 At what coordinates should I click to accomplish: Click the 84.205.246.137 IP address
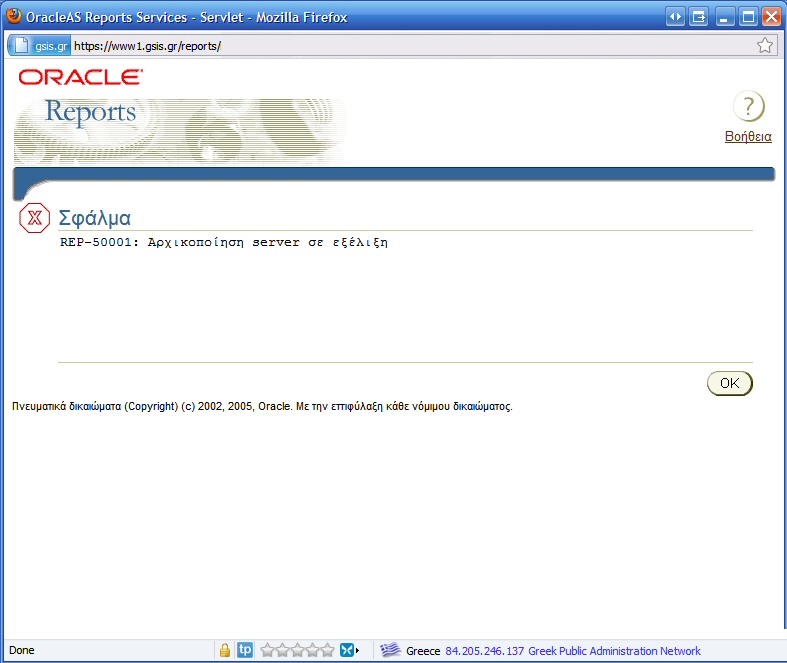pyautogui.click(x=484, y=651)
